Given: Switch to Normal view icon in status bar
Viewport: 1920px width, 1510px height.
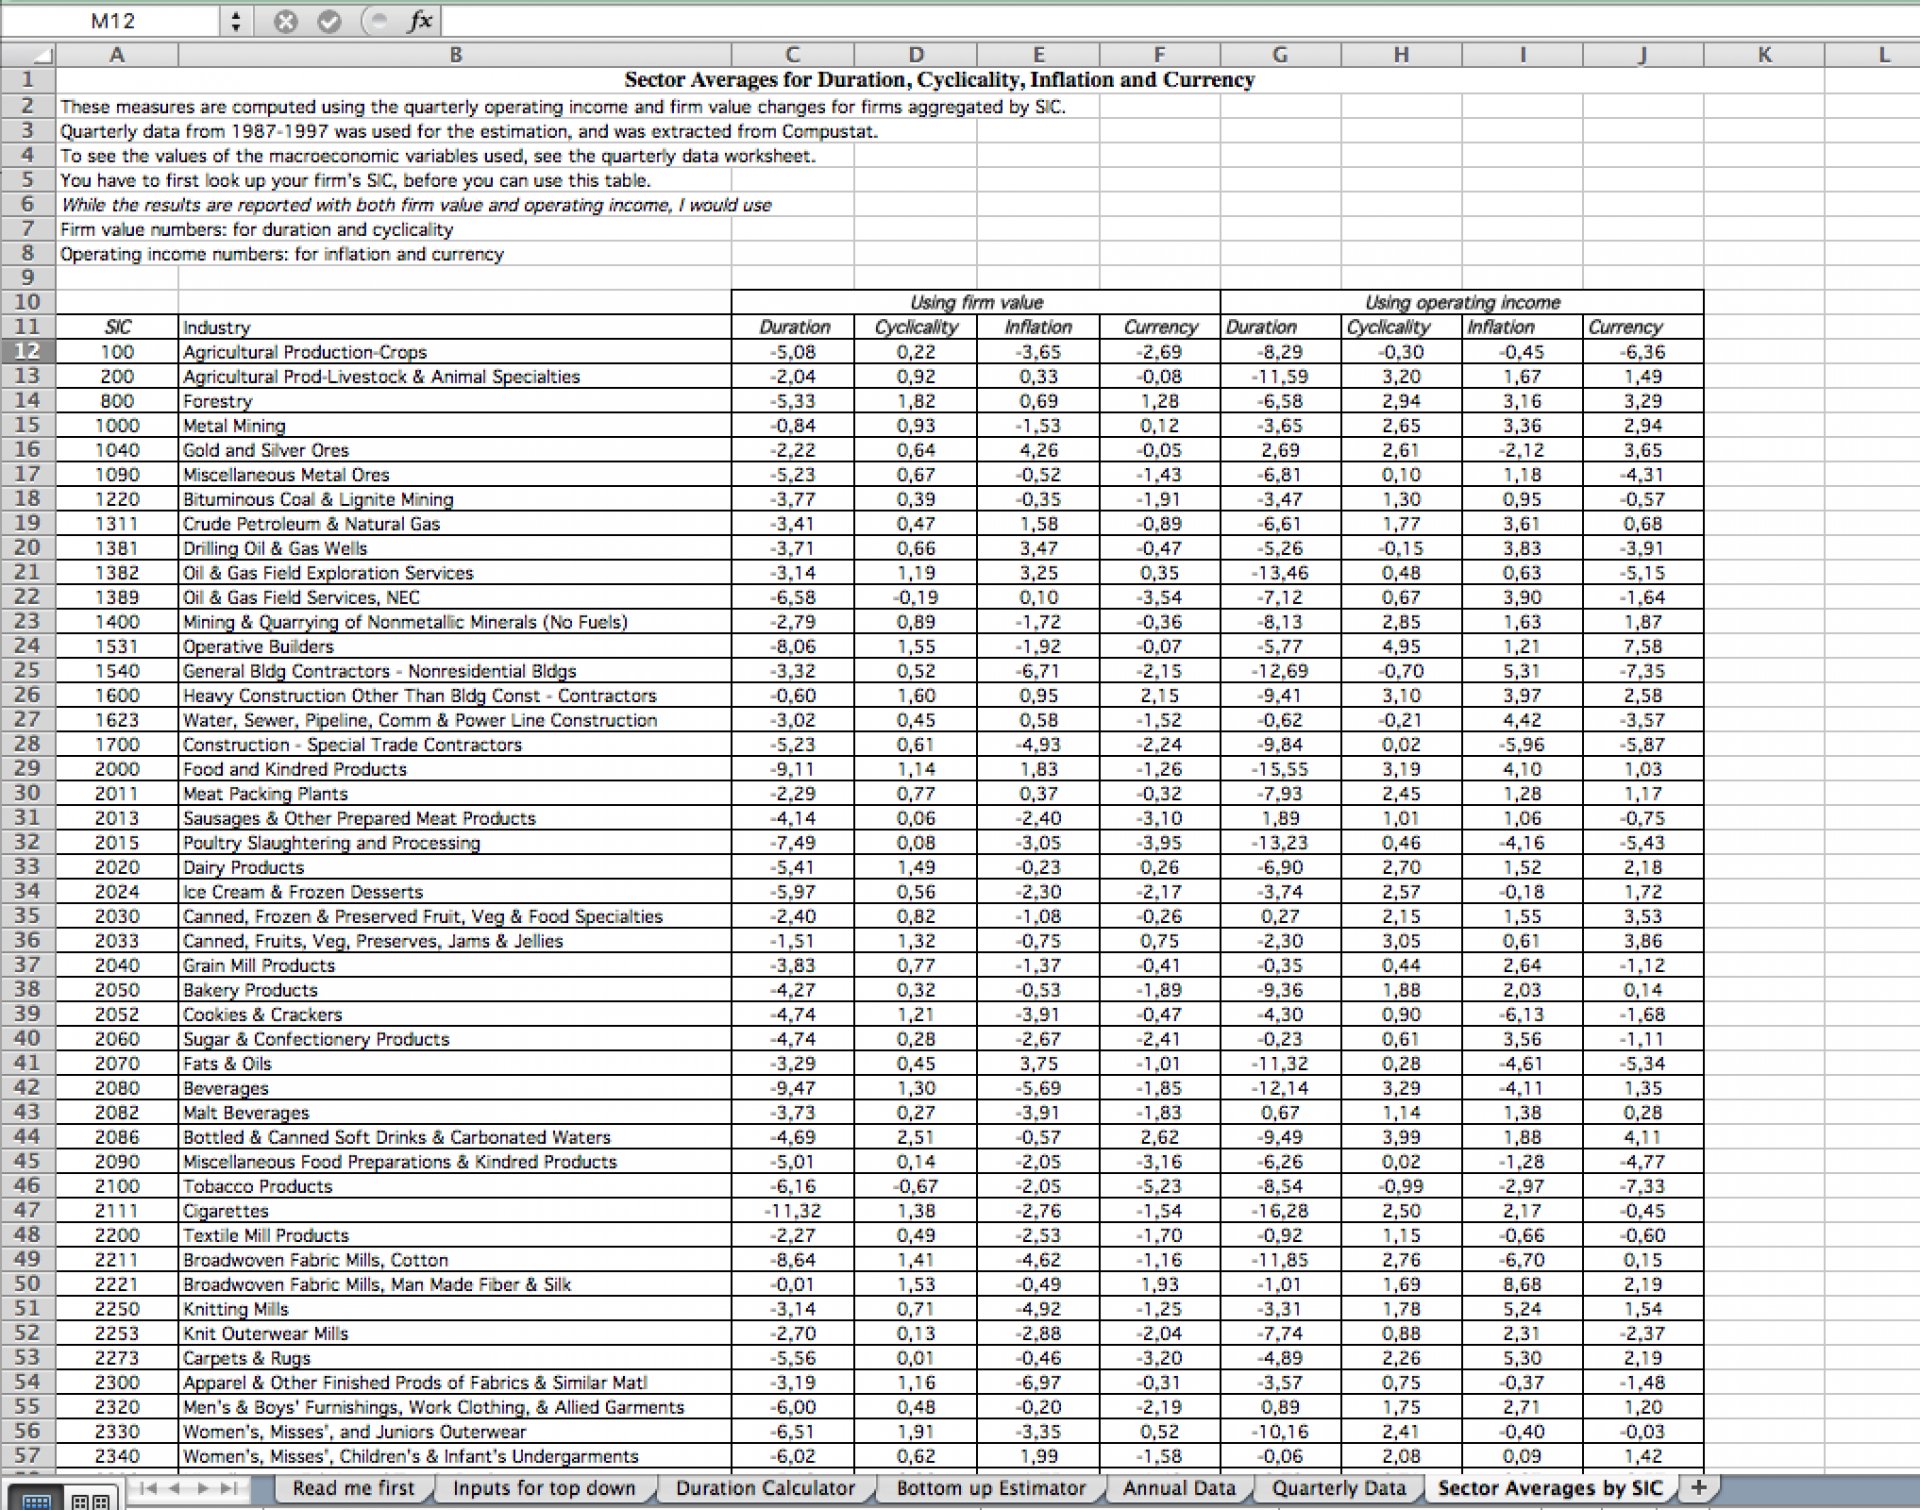Looking at the screenshot, I should tap(36, 1500).
